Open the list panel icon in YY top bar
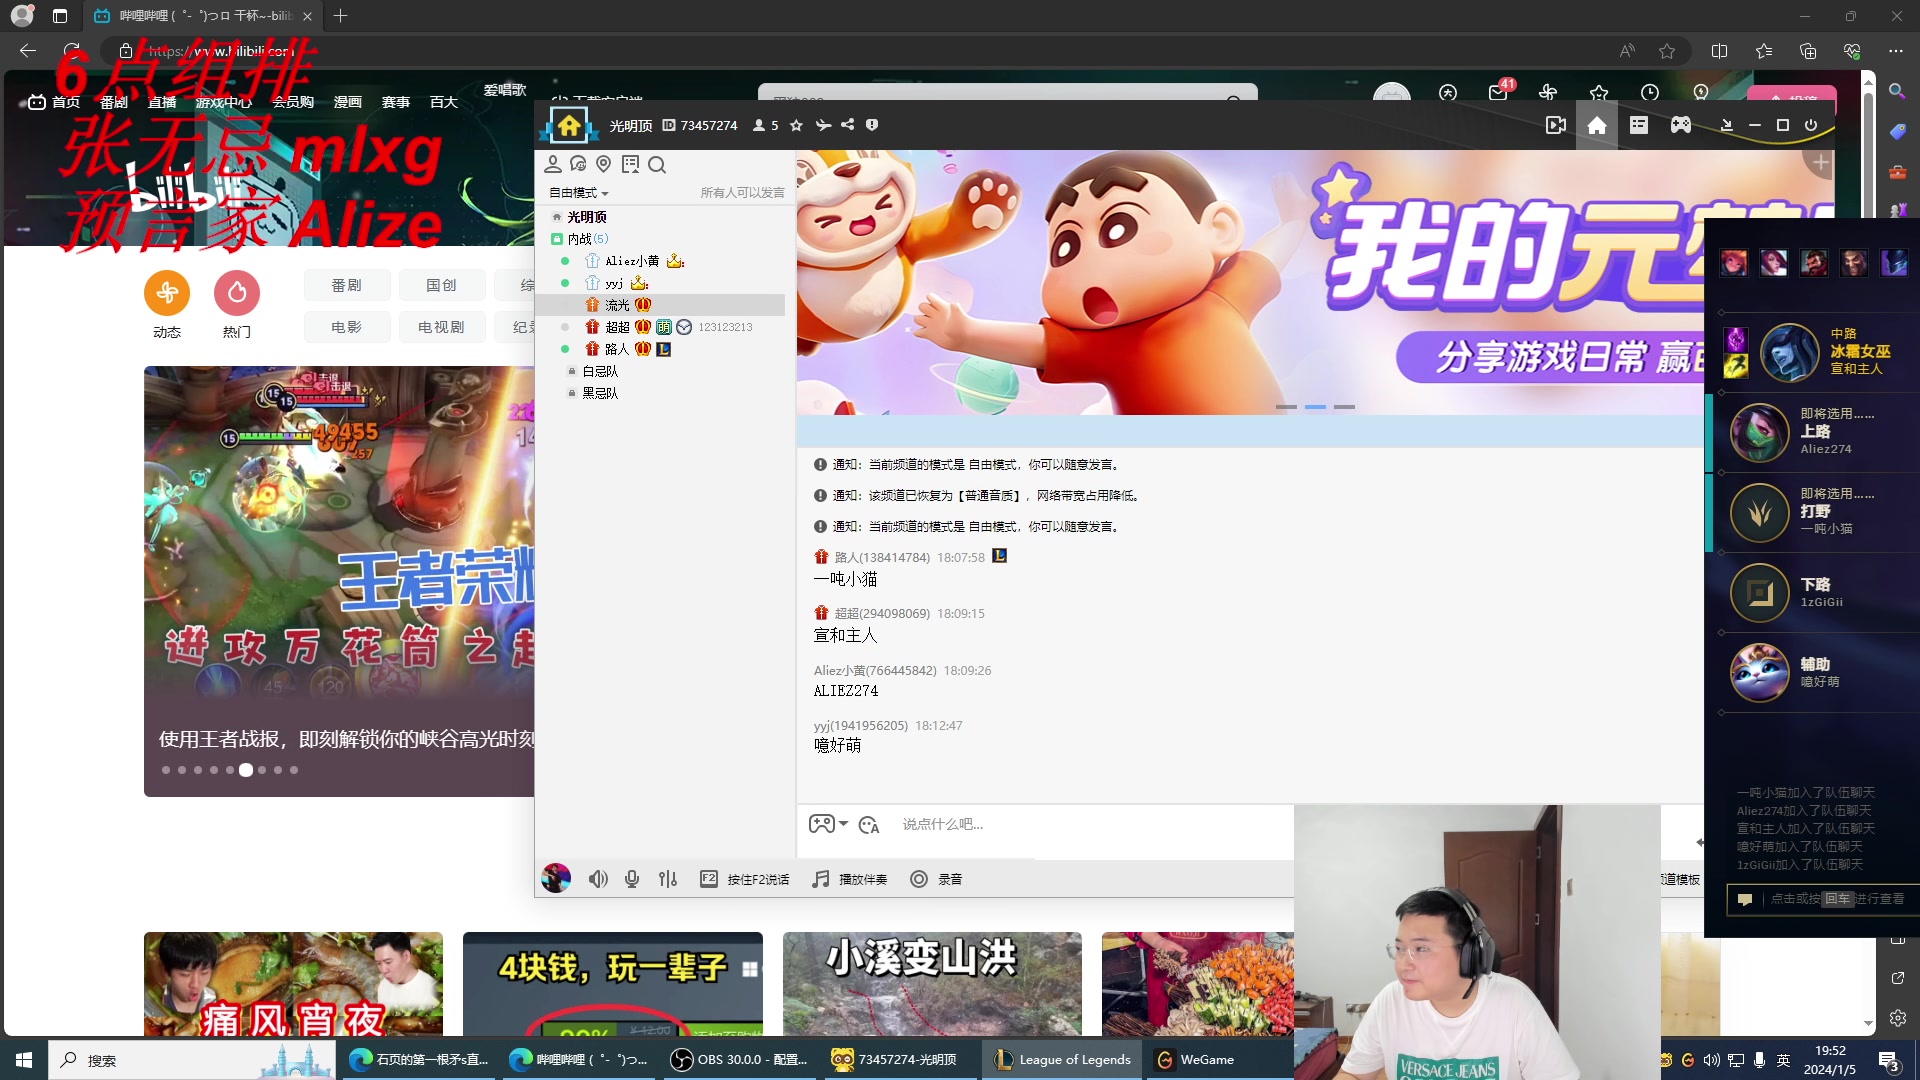This screenshot has width=1920, height=1080. pyautogui.click(x=1639, y=125)
